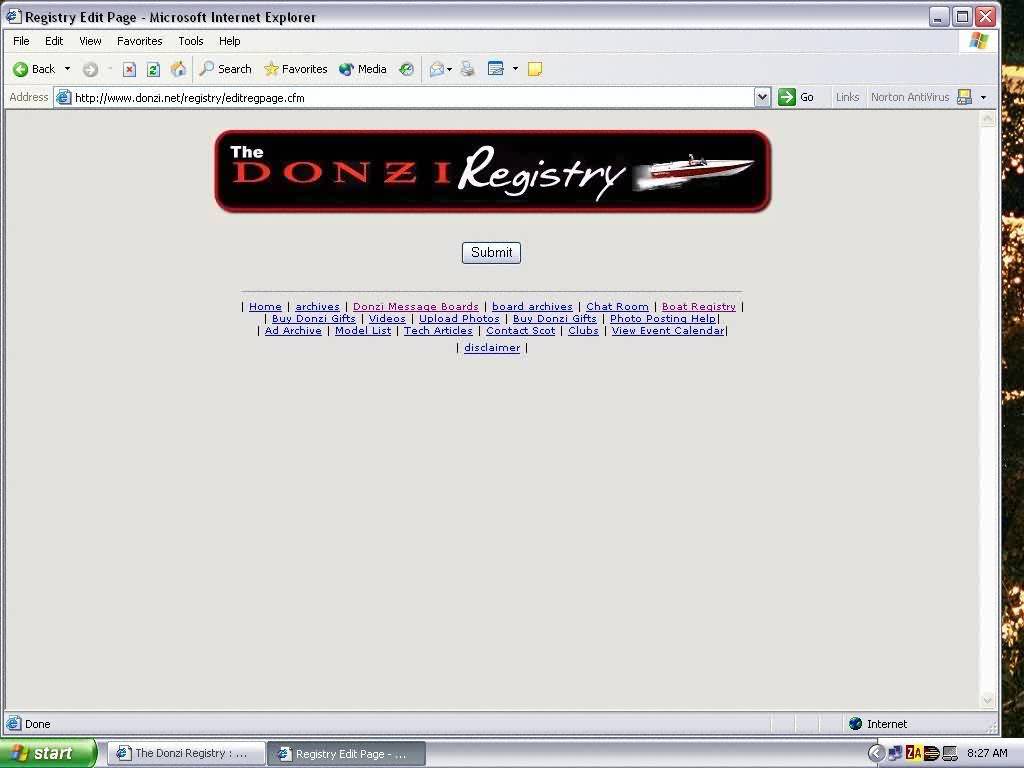Click the Internet zone globe in the status bar
1024x768 pixels.
tap(856, 724)
